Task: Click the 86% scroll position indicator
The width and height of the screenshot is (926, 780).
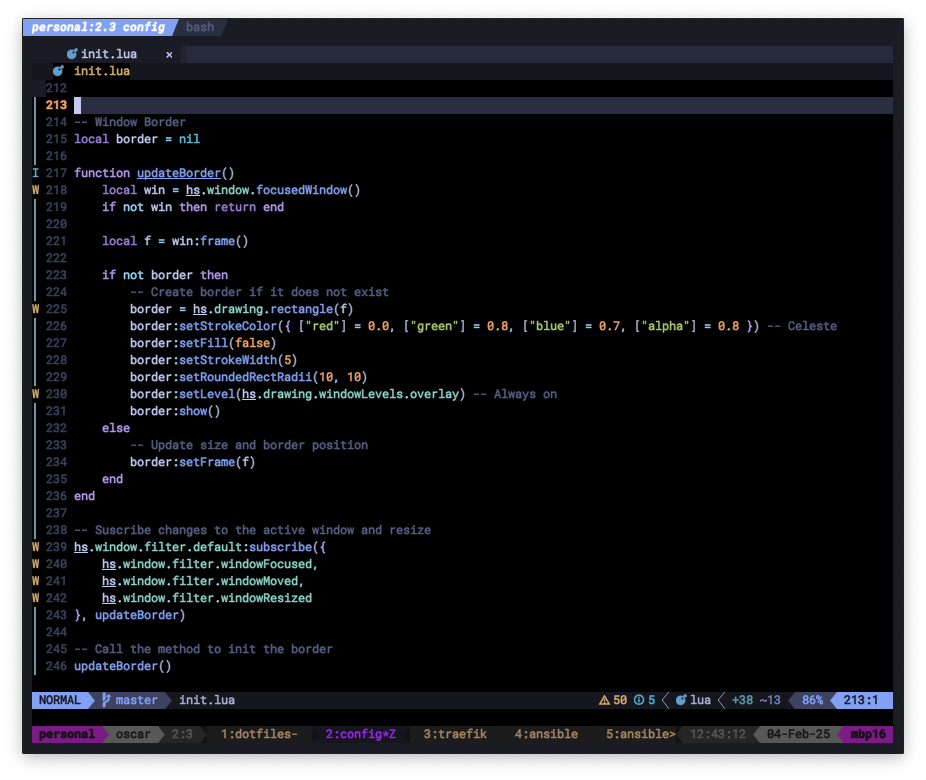Action: 813,700
